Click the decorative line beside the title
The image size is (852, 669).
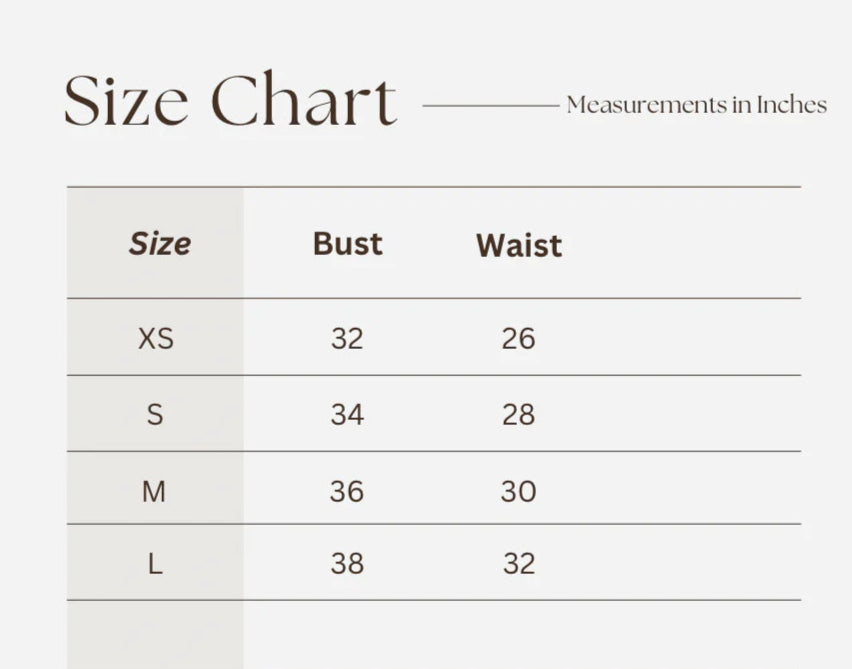tap(490, 104)
